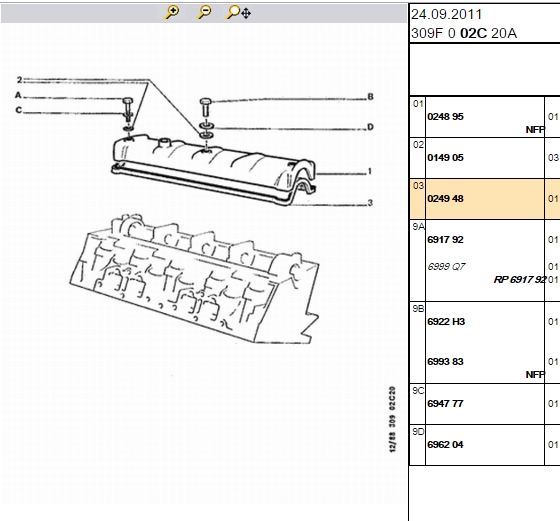
Task: Click callout letter D on the diagram
Action: click(x=370, y=127)
